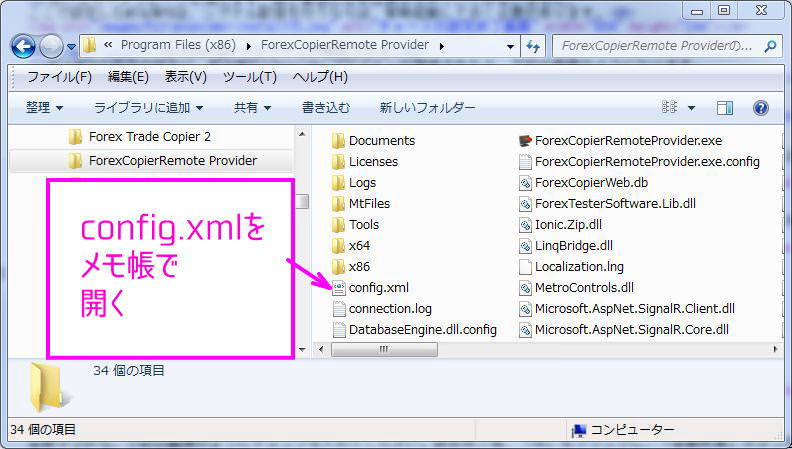Select Microsoft.AspNet.SignalR.Core.dll file
This screenshot has height=449, width=792.
click(623, 330)
